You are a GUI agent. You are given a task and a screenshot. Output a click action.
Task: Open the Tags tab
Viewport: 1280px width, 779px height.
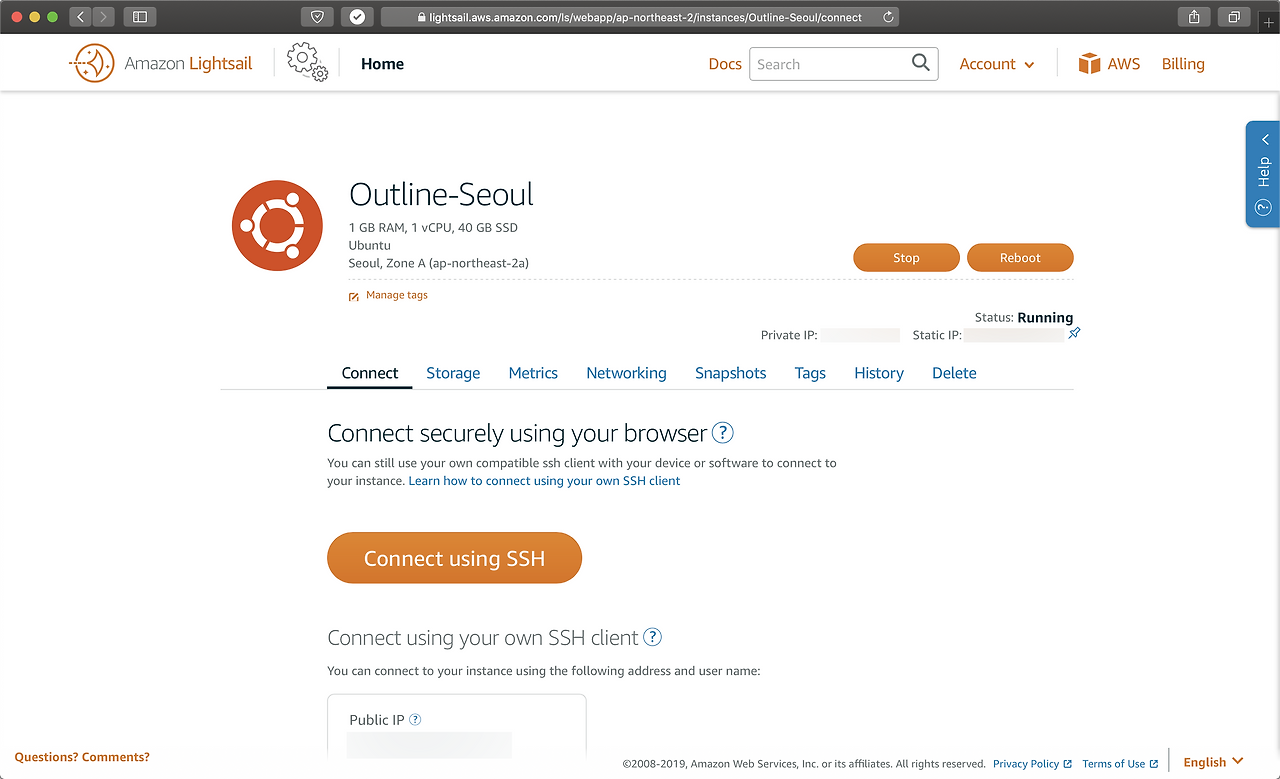(x=810, y=373)
